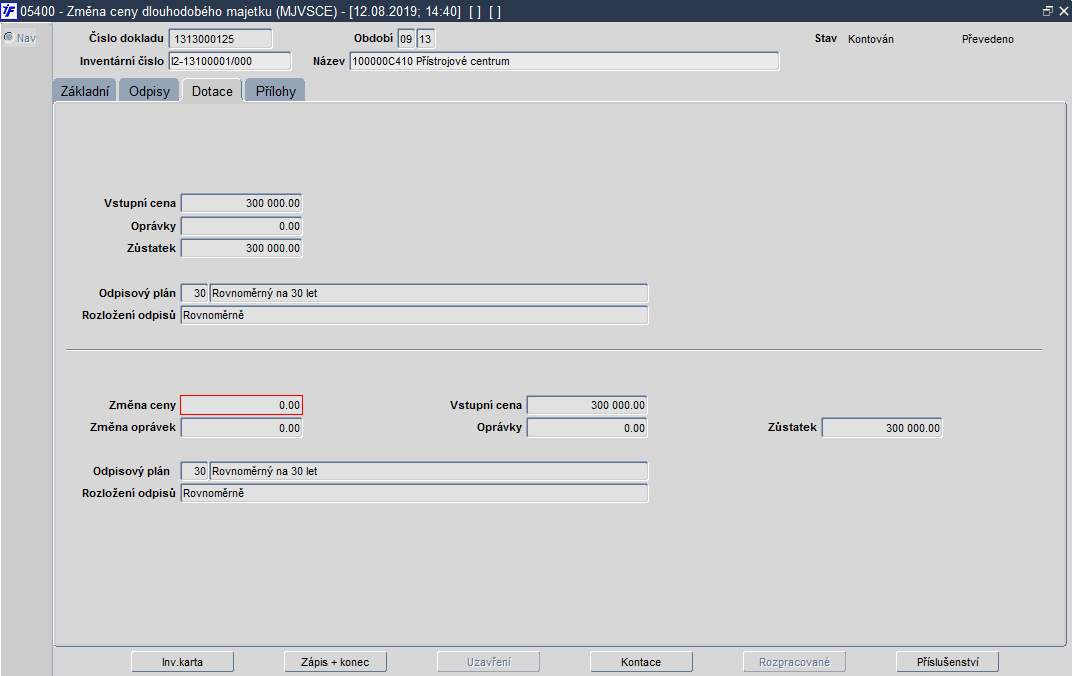Click the Stav label
1072x676 pixels.
coord(825,38)
